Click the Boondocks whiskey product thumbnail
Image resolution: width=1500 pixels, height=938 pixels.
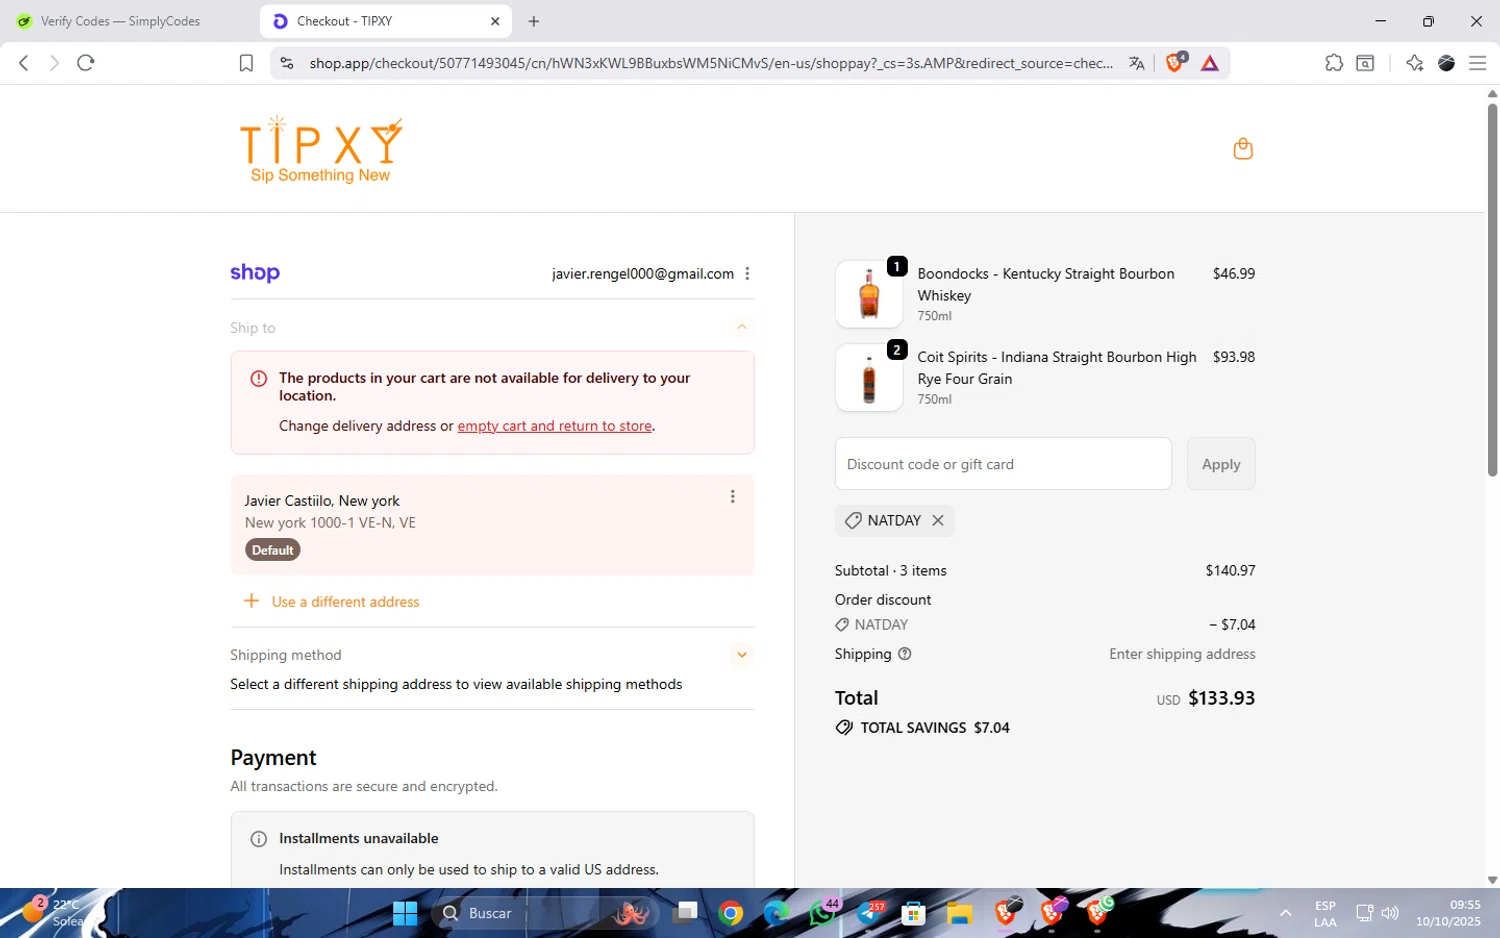click(x=869, y=294)
